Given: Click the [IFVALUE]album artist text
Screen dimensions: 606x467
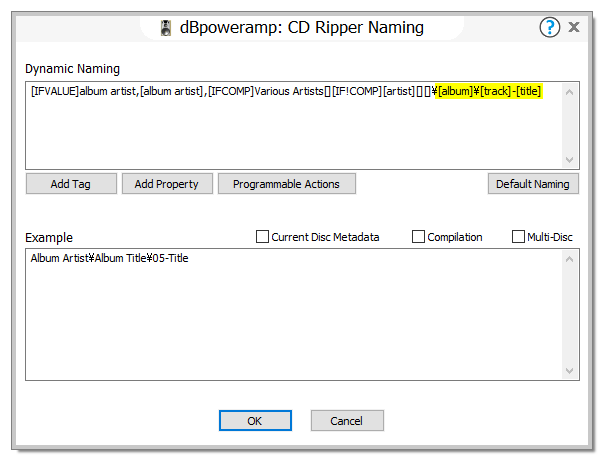Looking at the screenshot, I should [83, 91].
